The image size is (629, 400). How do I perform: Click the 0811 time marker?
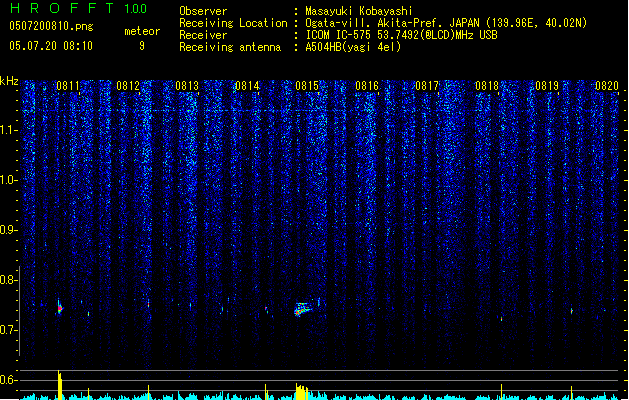click(x=68, y=86)
